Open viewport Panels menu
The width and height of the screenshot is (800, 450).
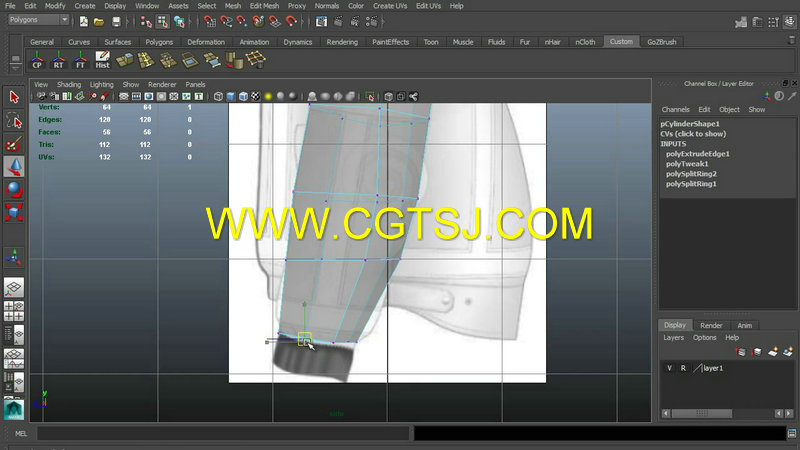(x=195, y=85)
